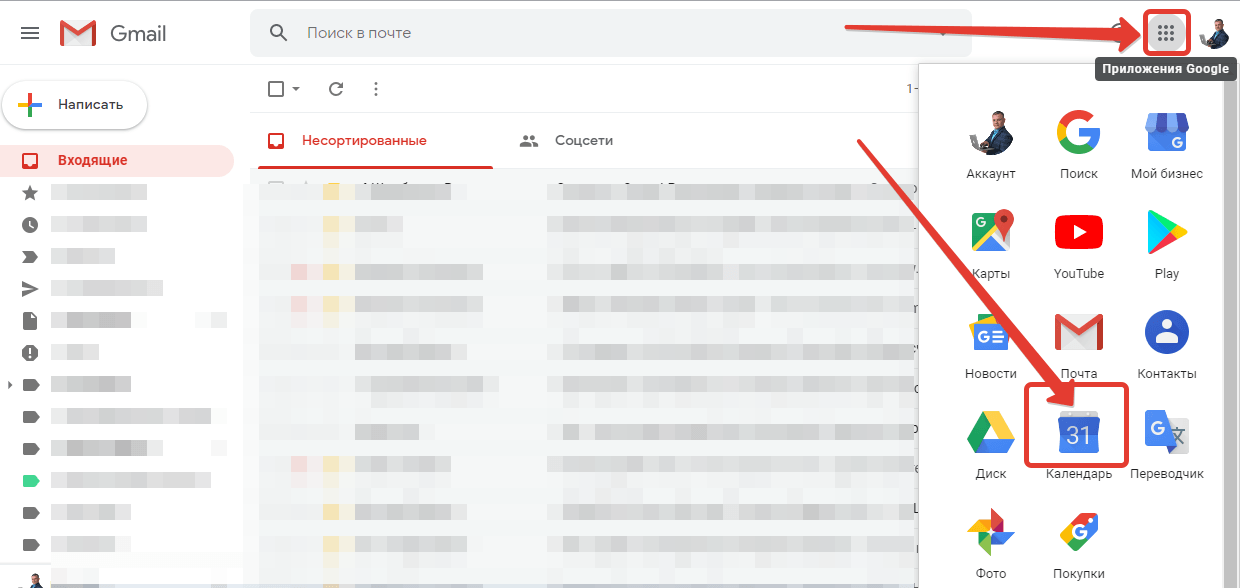Viewport: 1240px width, 588px height.
Task: Click the Написать compose button
Action: [75, 105]
